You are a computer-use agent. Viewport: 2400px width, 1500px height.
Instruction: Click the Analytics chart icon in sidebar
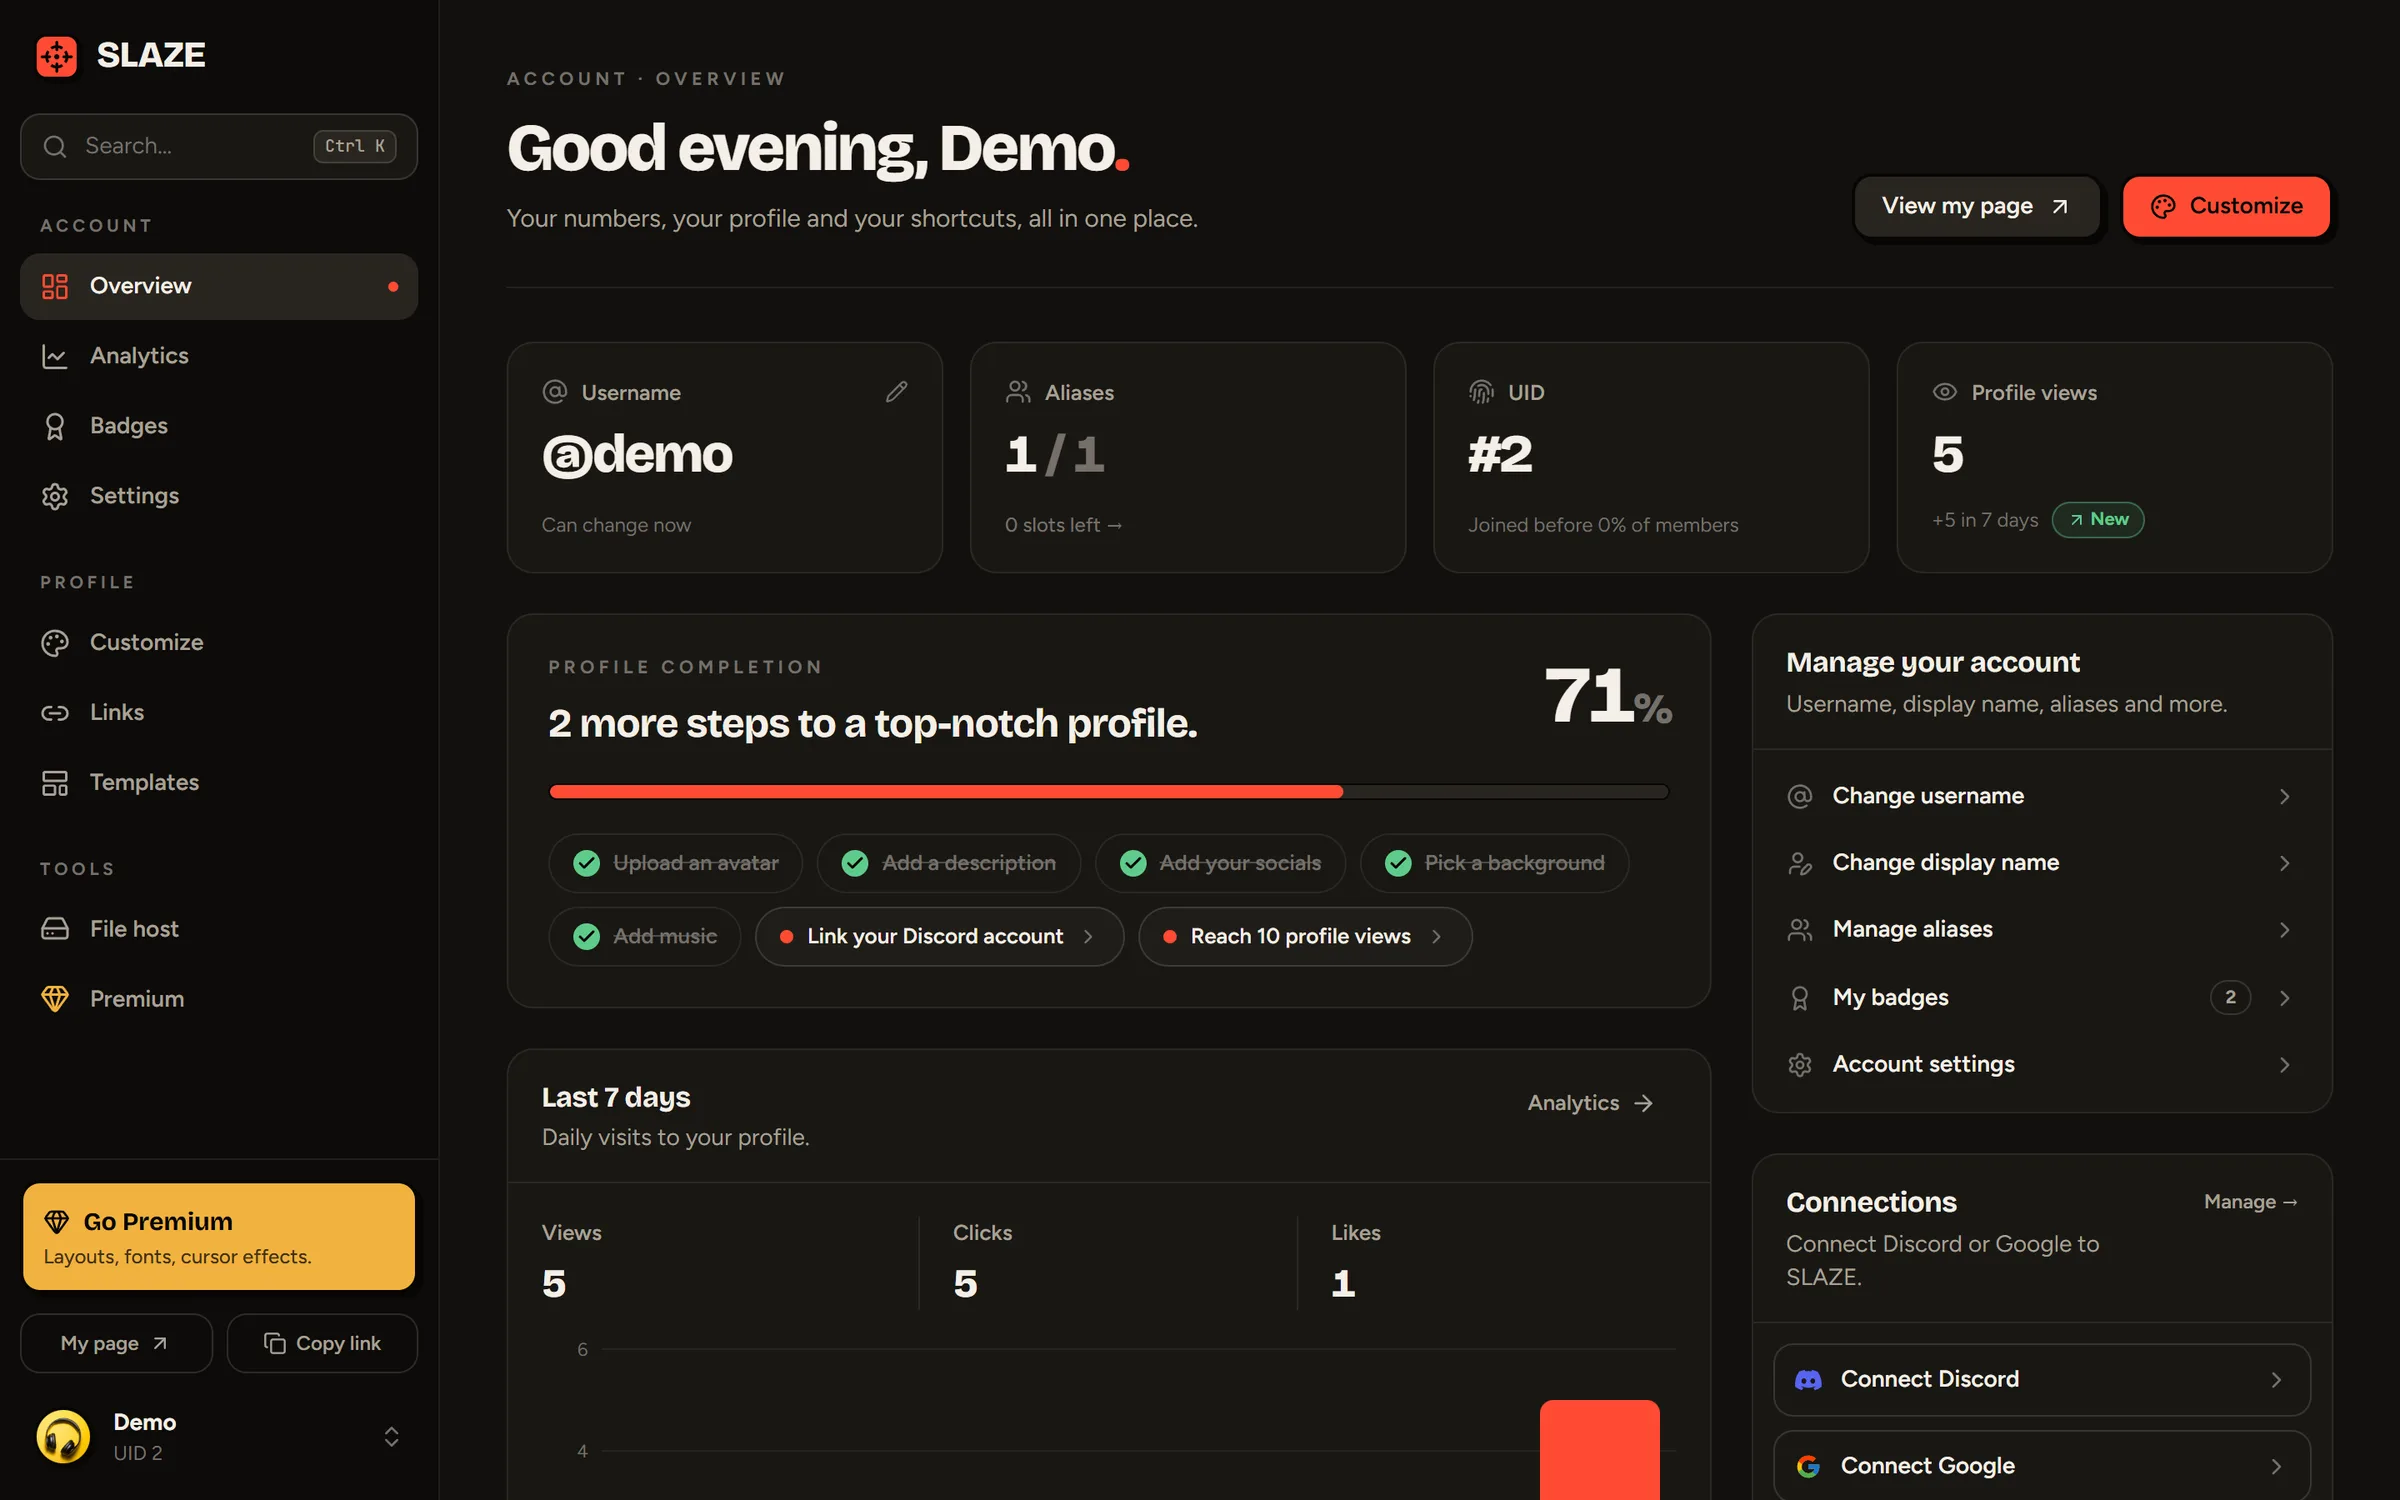pyautogui.click(x=55, y=356)
